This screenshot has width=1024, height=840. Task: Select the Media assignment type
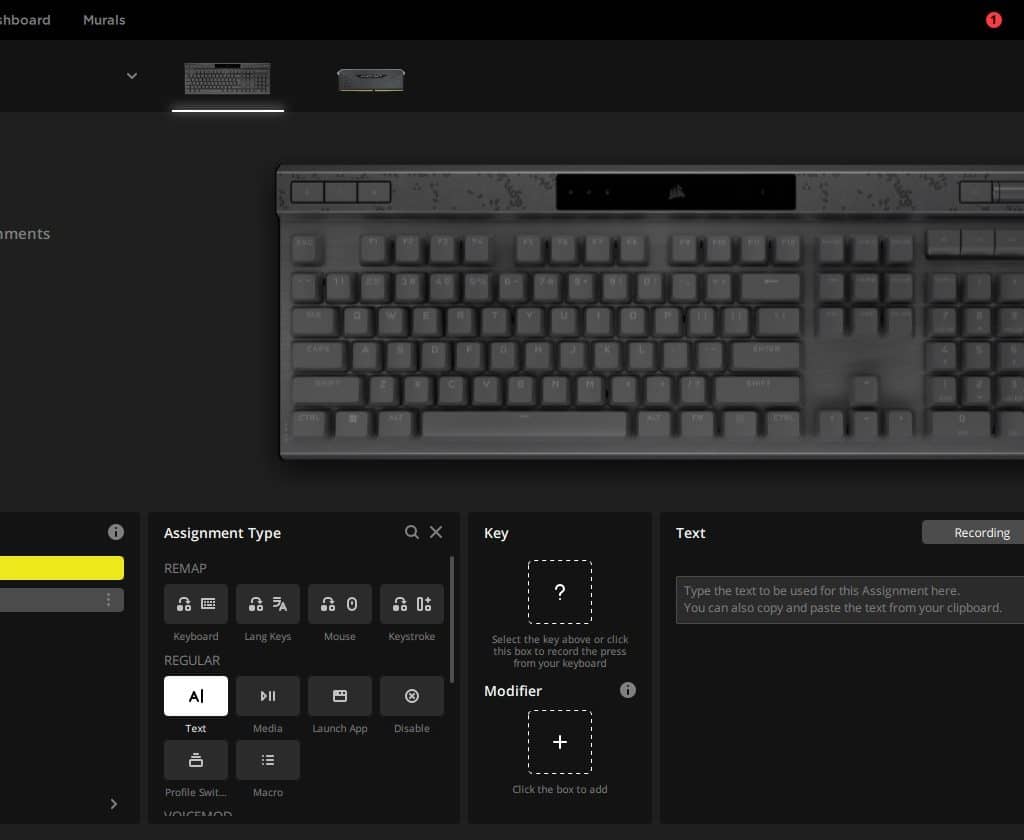(268, 696)
